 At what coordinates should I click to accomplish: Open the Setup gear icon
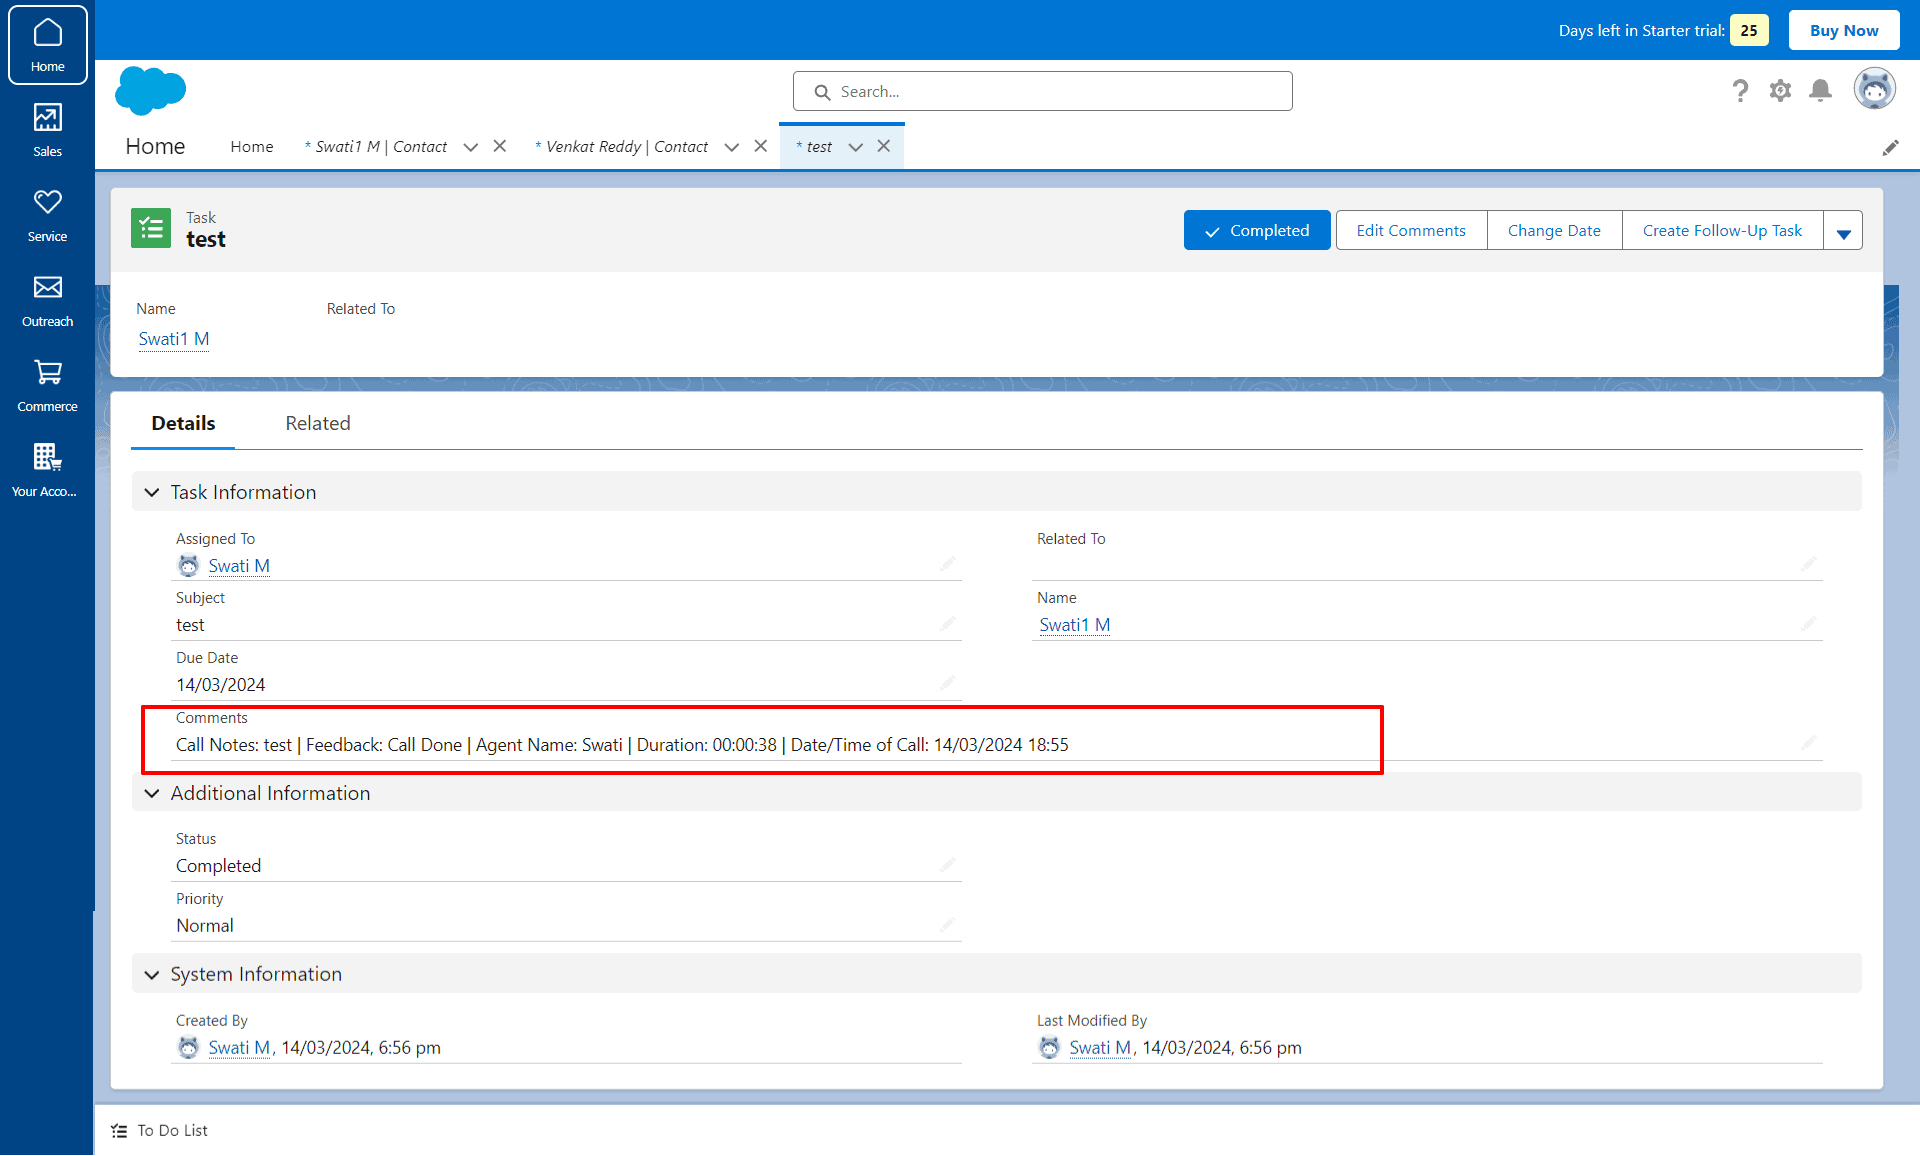coord(1780,91)
